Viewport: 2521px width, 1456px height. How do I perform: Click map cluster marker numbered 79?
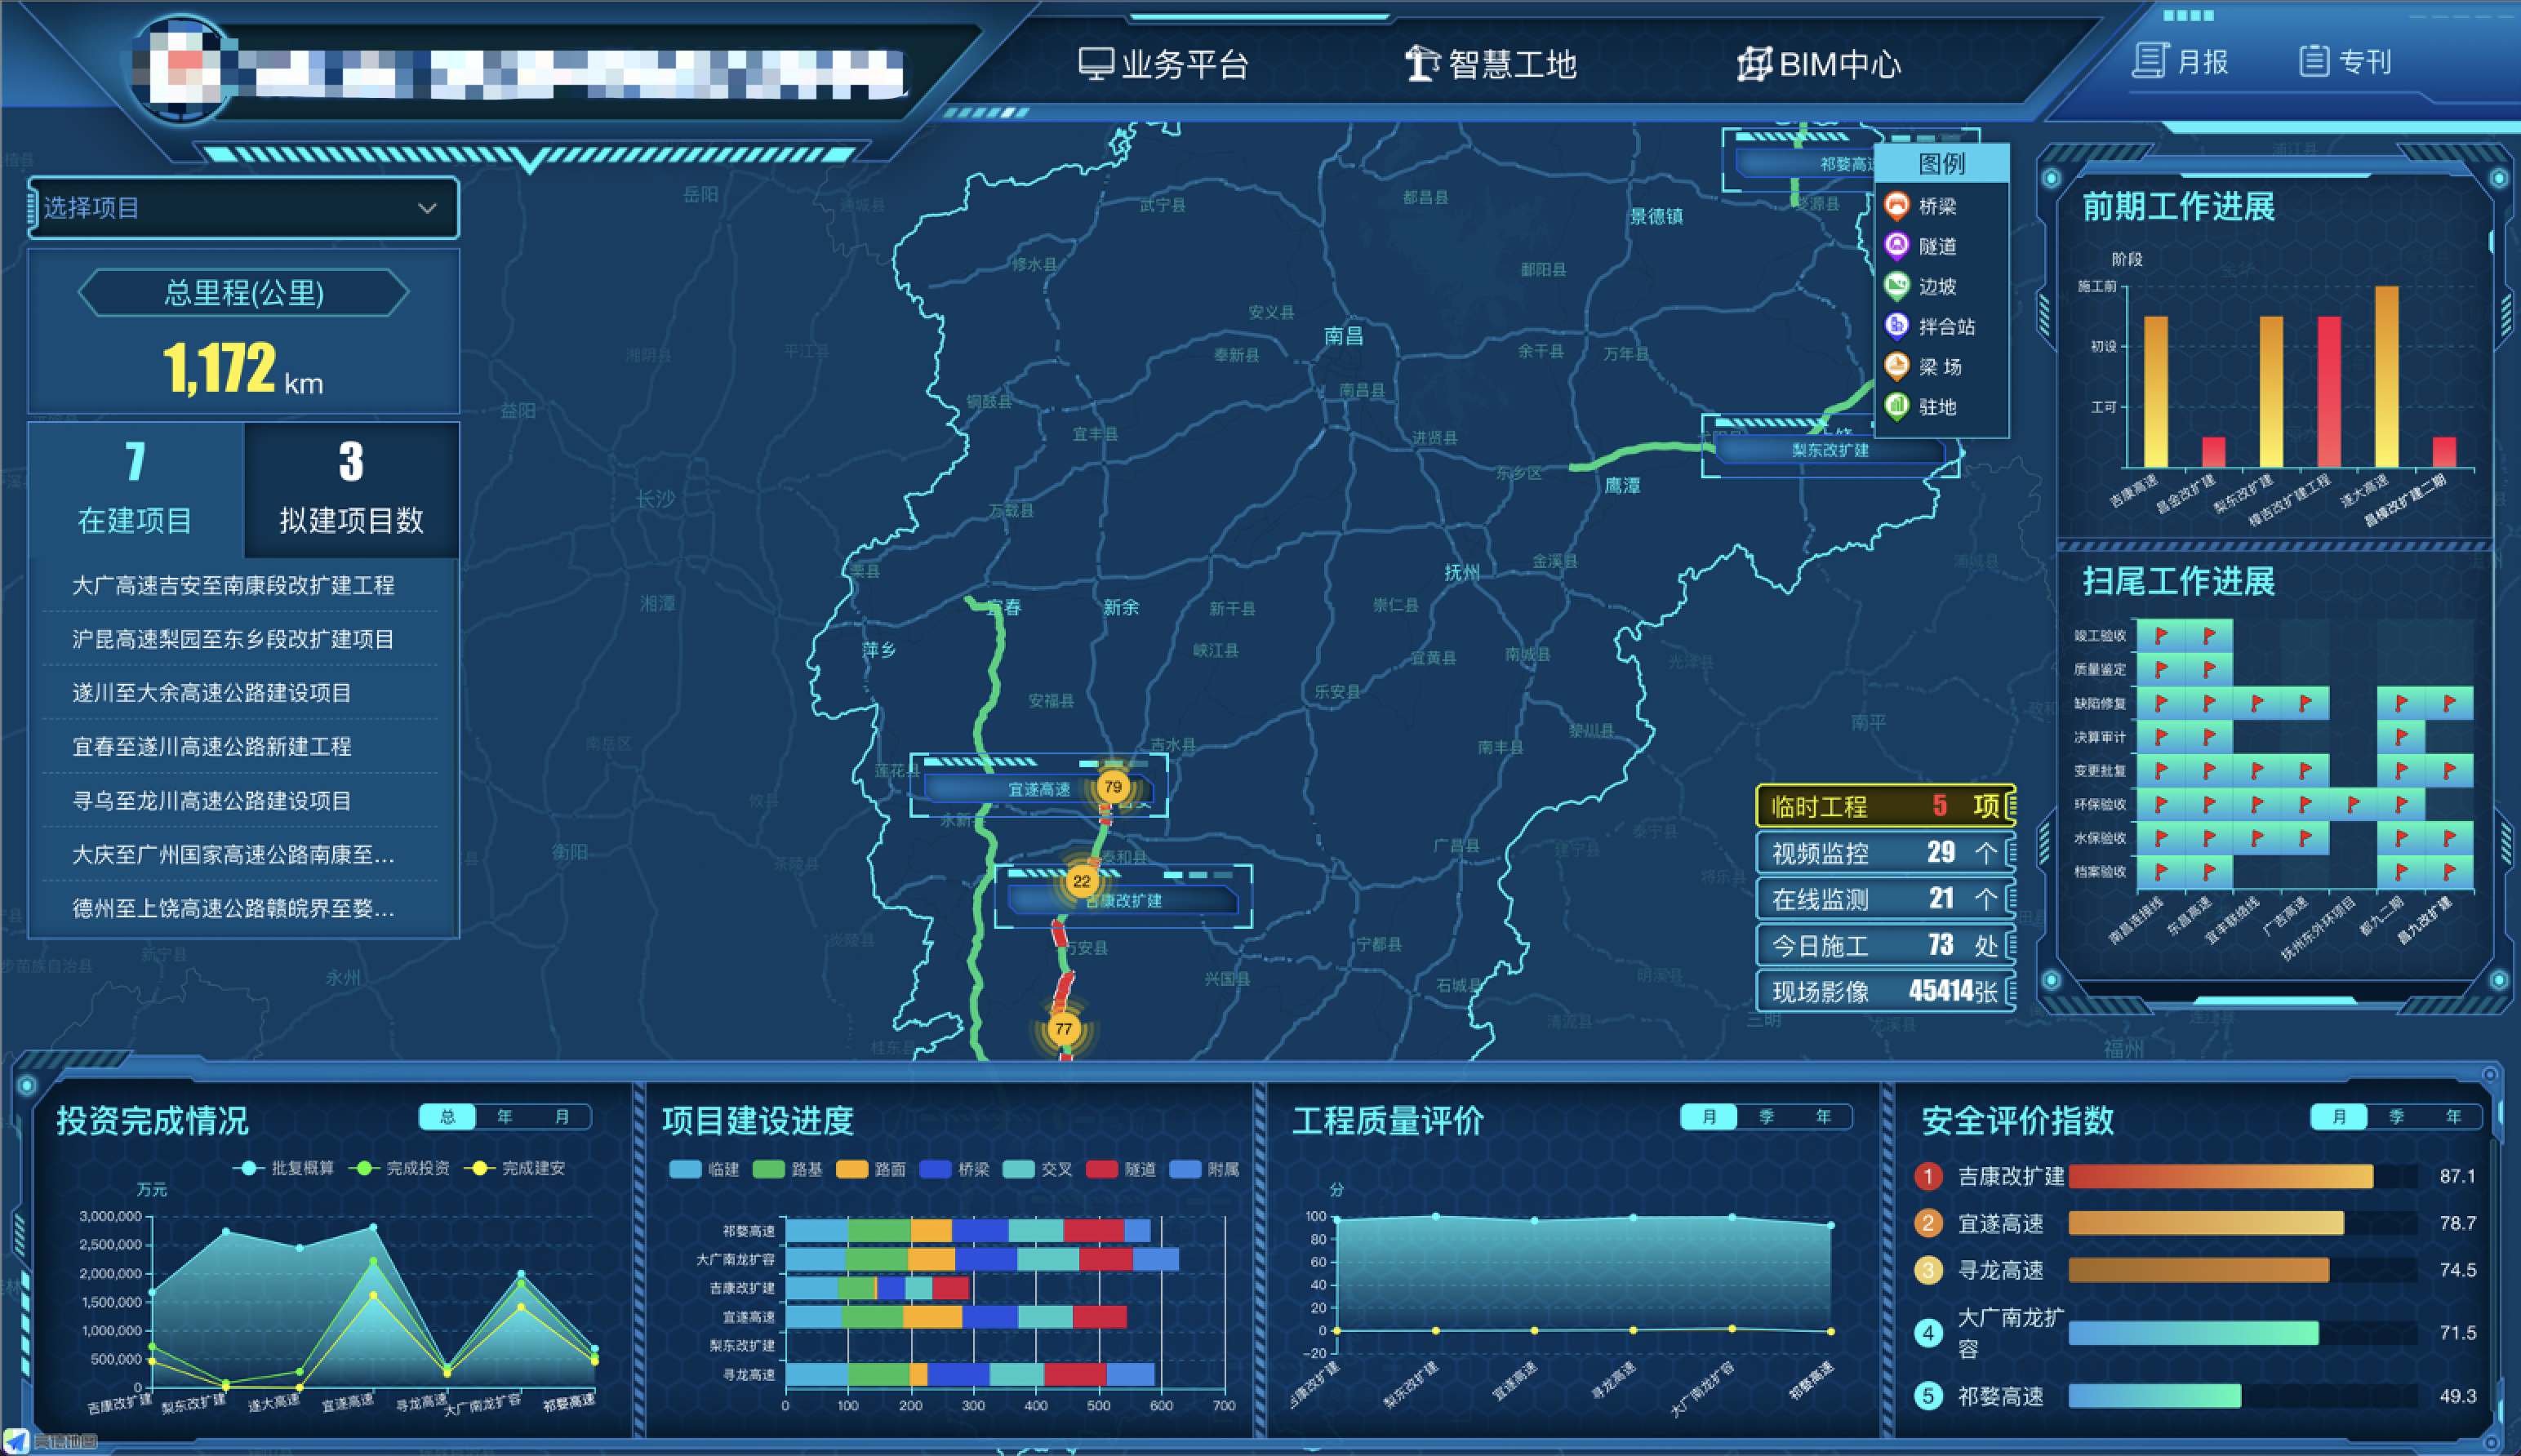coord(1112,787)
